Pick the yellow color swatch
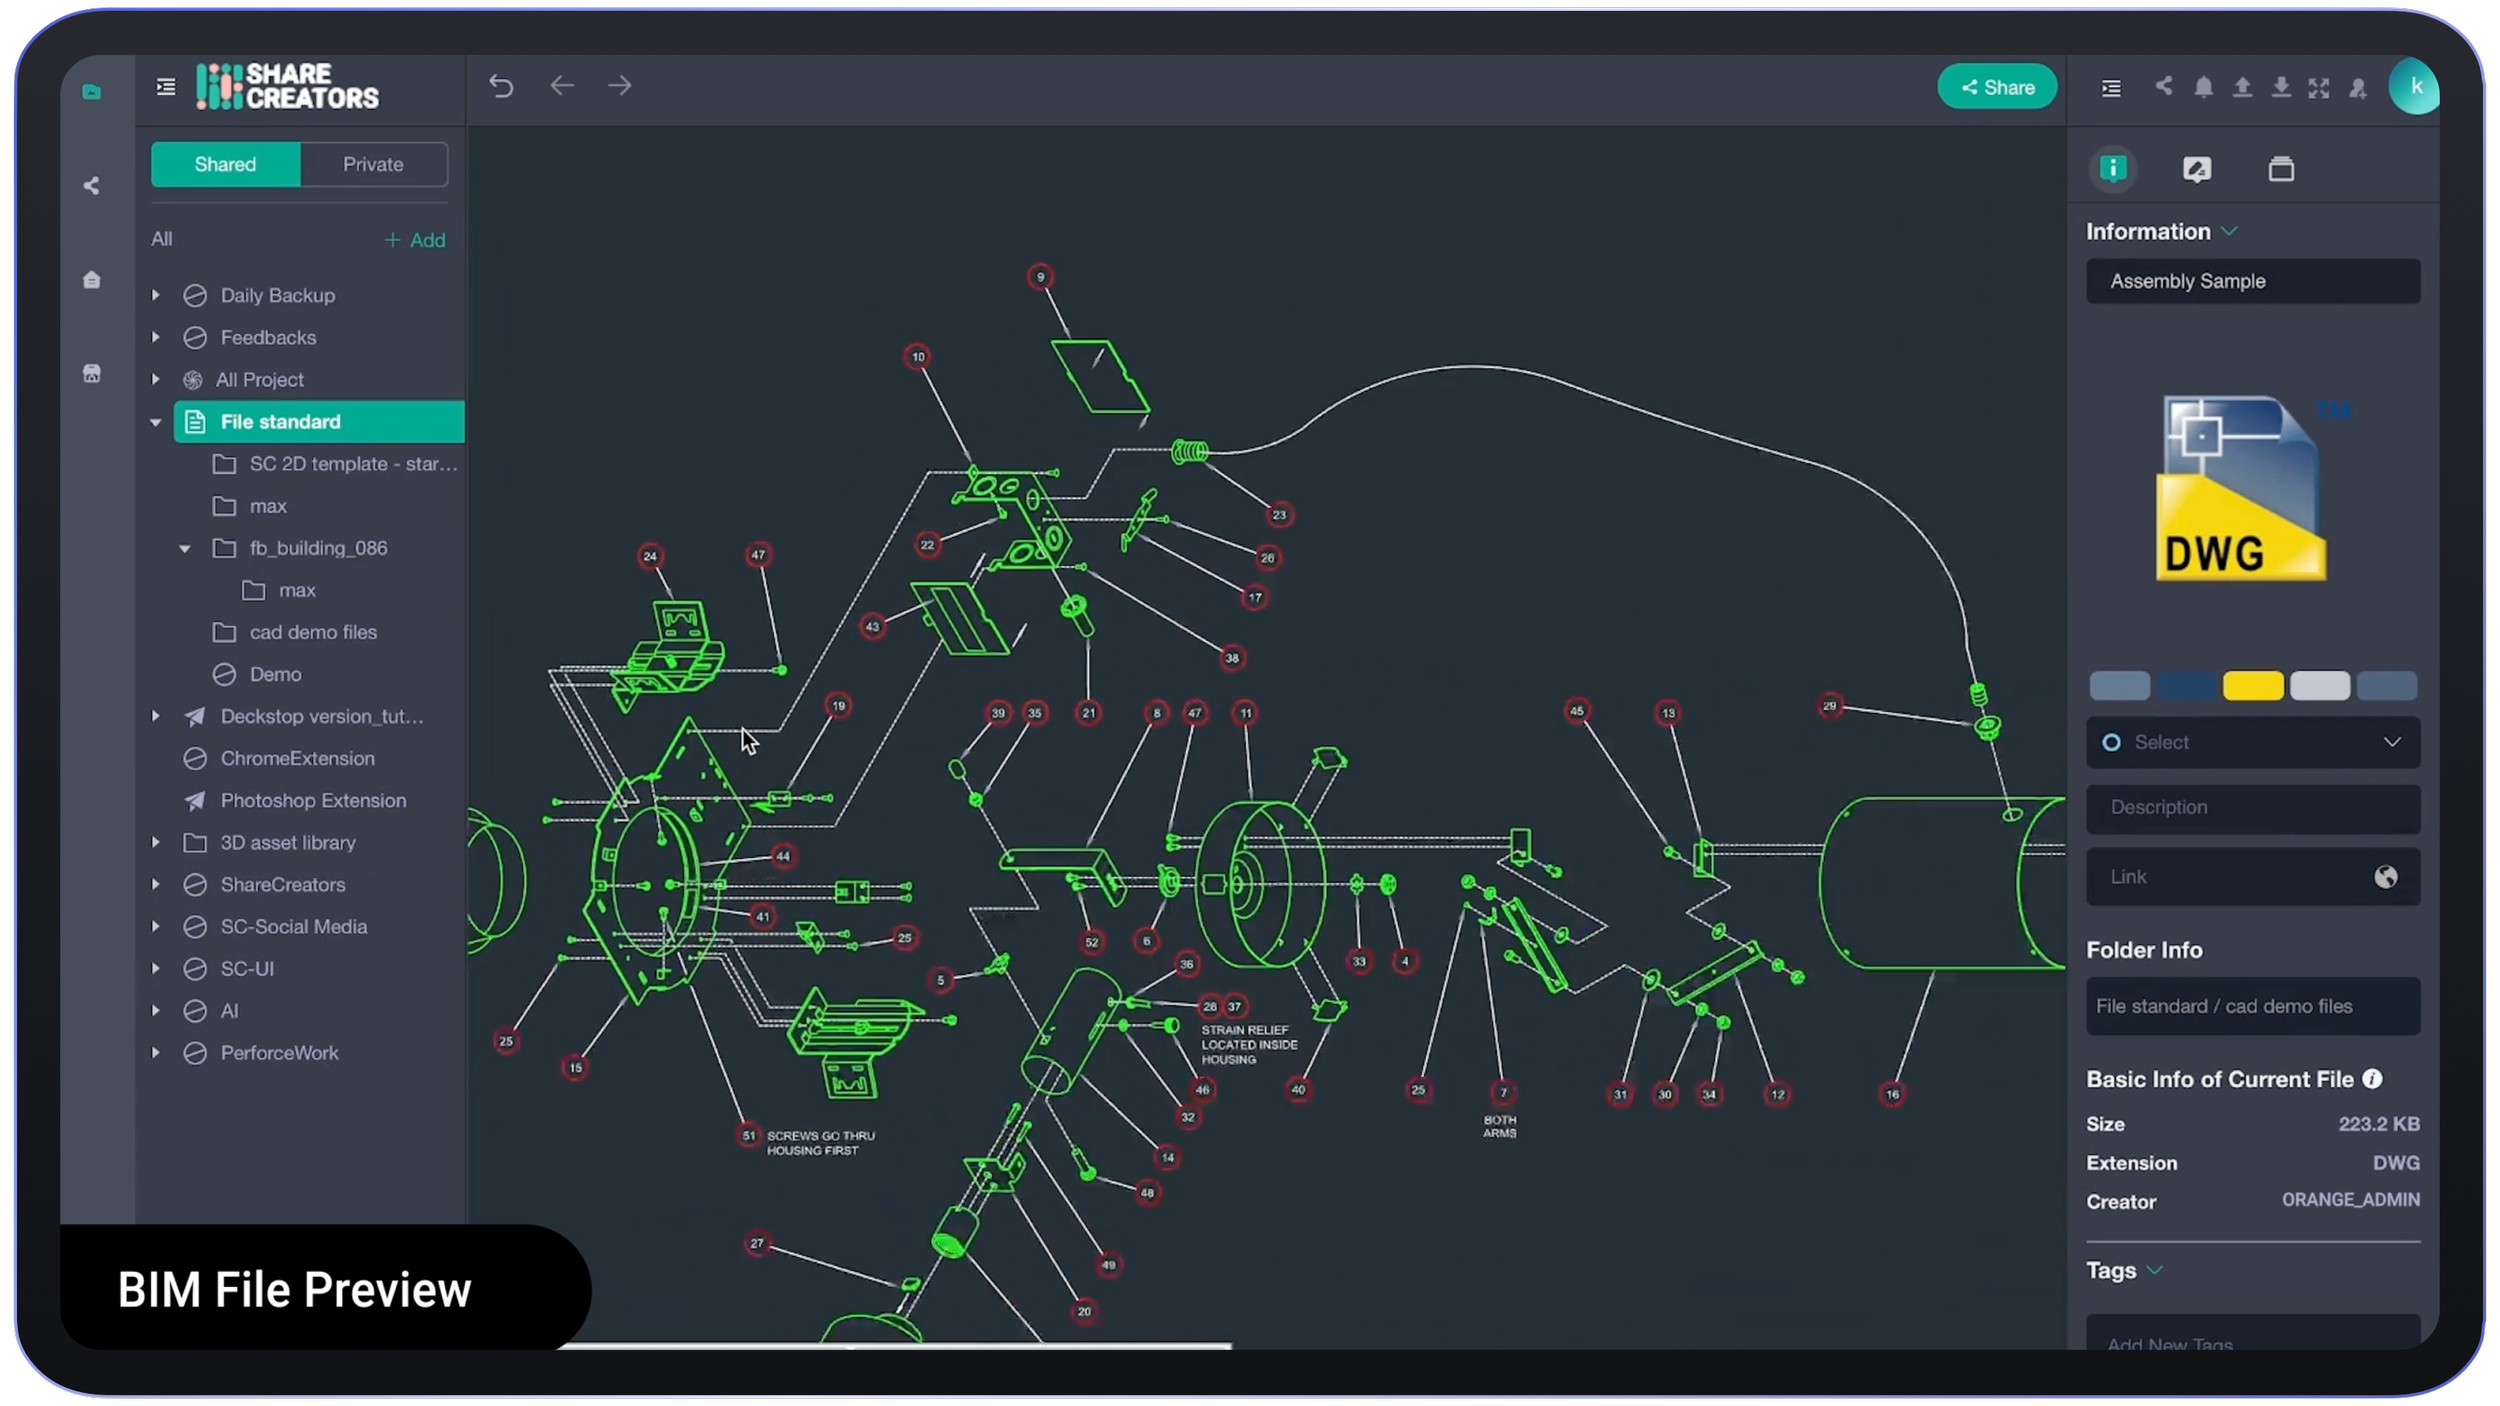 pos(2252,686)
